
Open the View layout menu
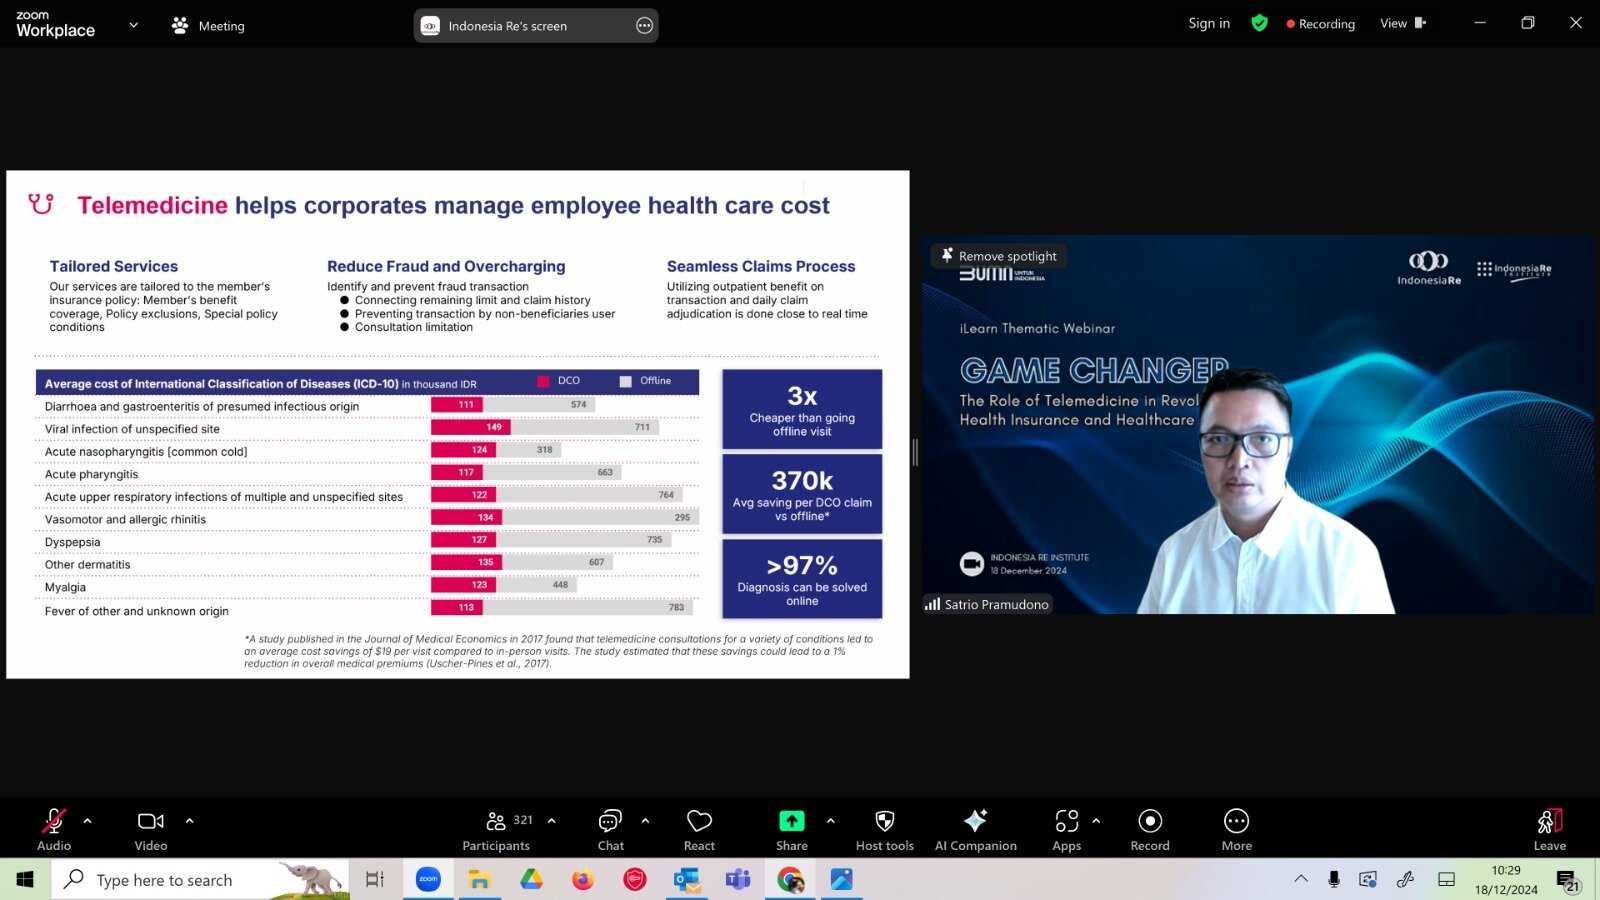[1403, 23]
